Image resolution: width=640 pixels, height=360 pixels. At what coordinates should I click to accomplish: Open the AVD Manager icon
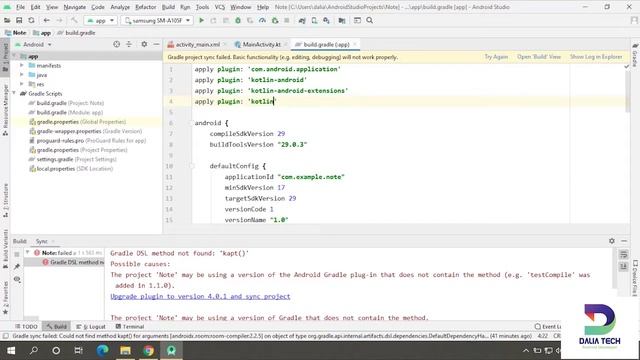pyautogui.click(x=314, y=20)
